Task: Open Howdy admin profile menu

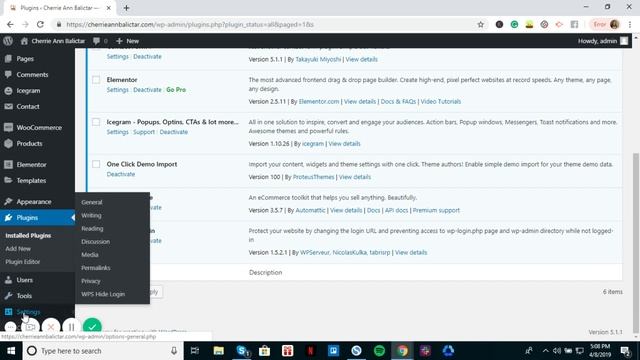Action: (603, 41)
